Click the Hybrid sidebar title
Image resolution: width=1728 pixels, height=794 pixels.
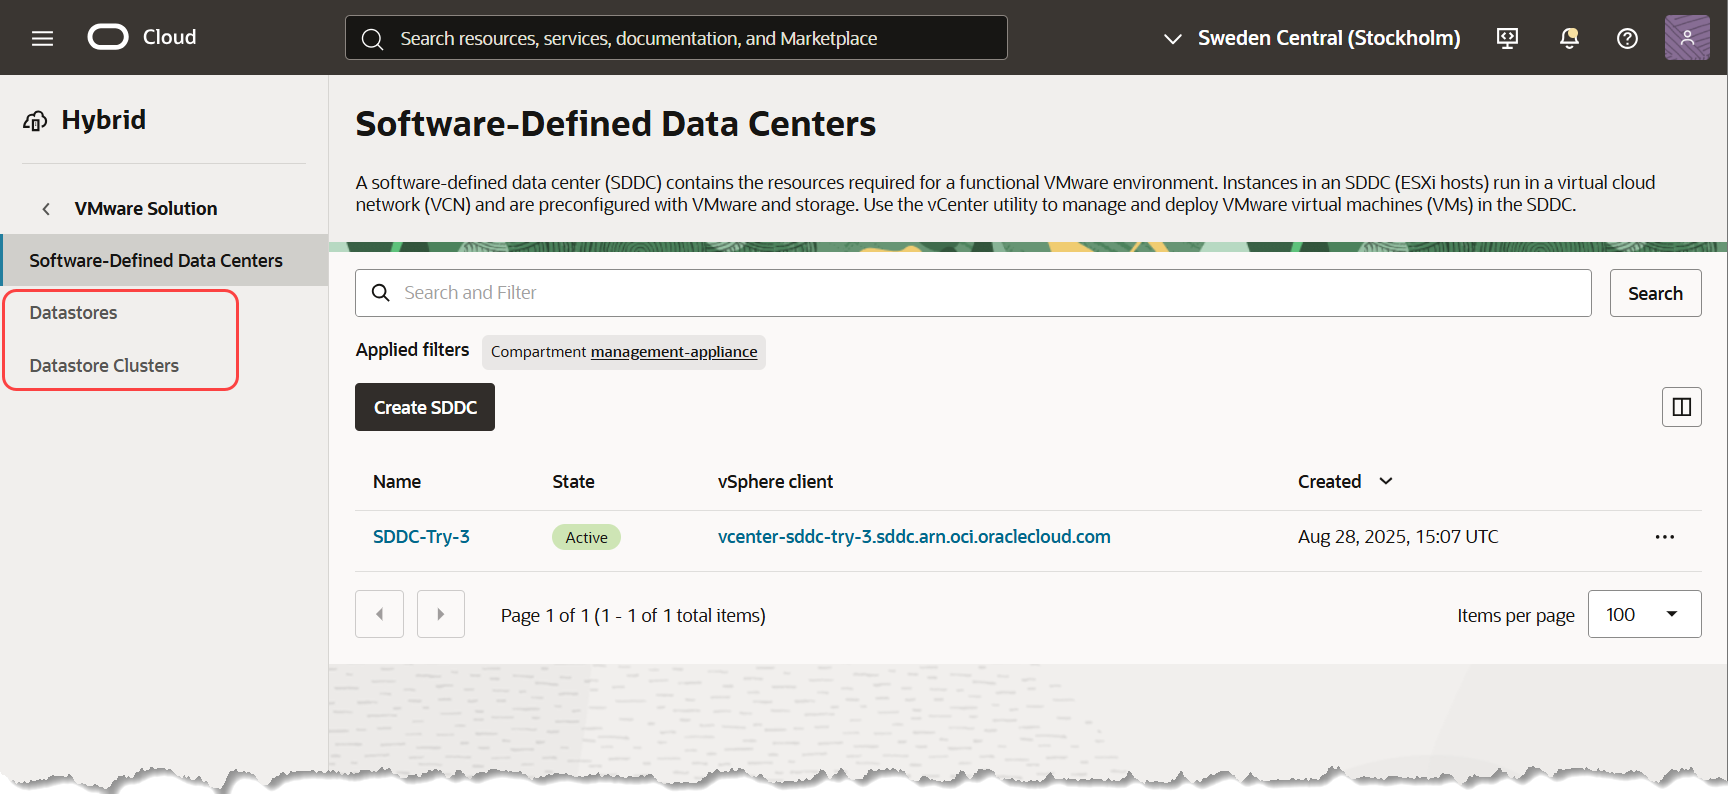[x=103, y=120]
